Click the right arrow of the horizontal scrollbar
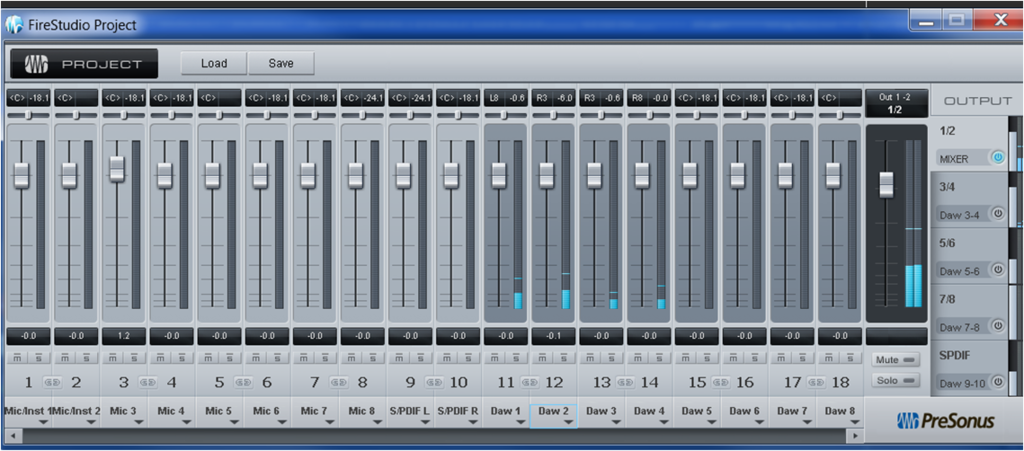 [854, 436]
